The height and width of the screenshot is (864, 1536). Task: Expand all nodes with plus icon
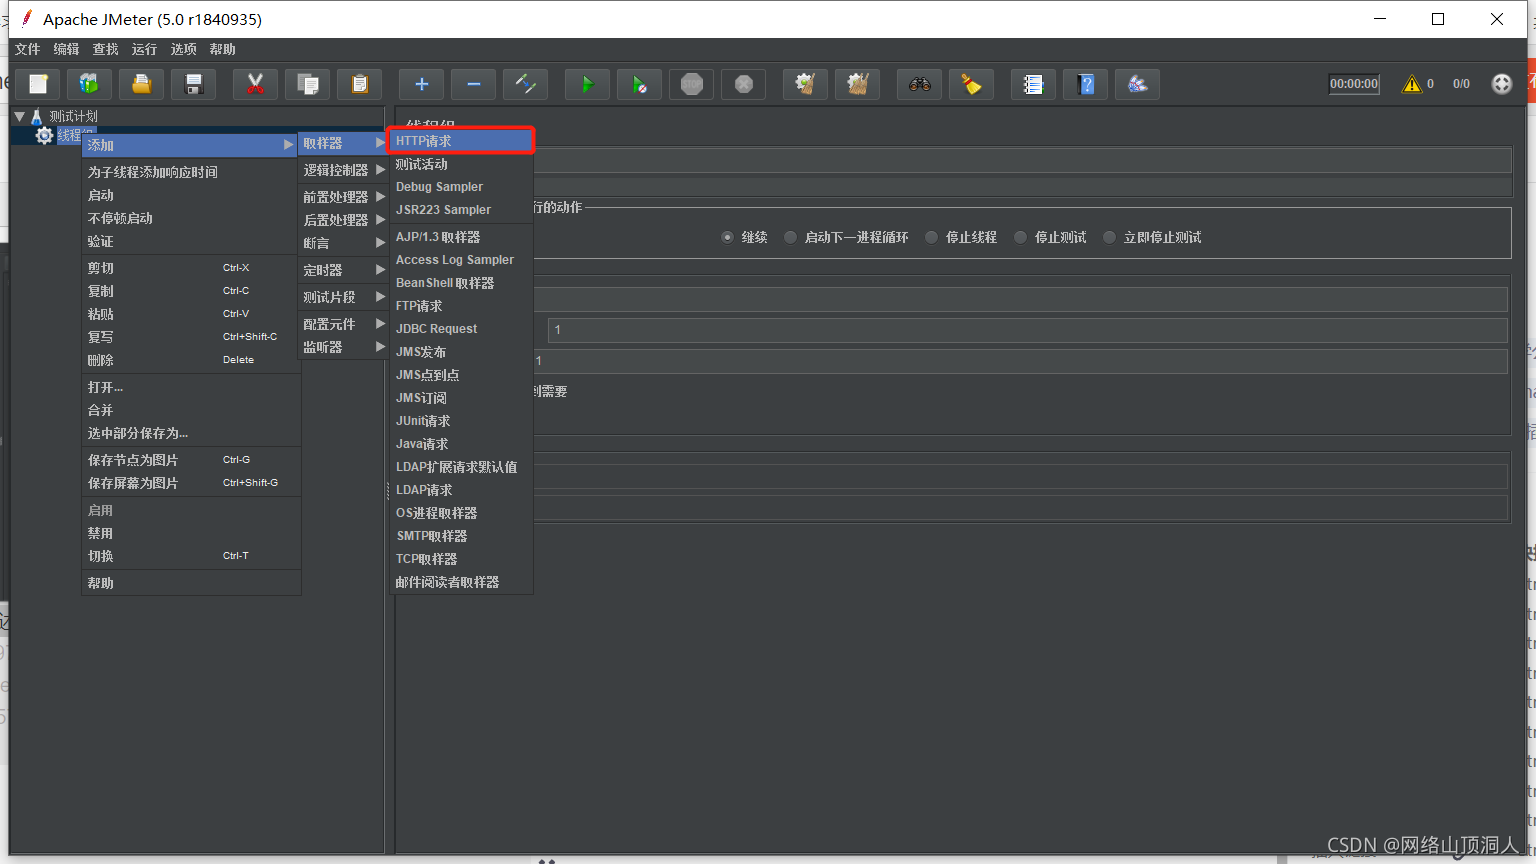pyautogui.click(x=422, y=85)
